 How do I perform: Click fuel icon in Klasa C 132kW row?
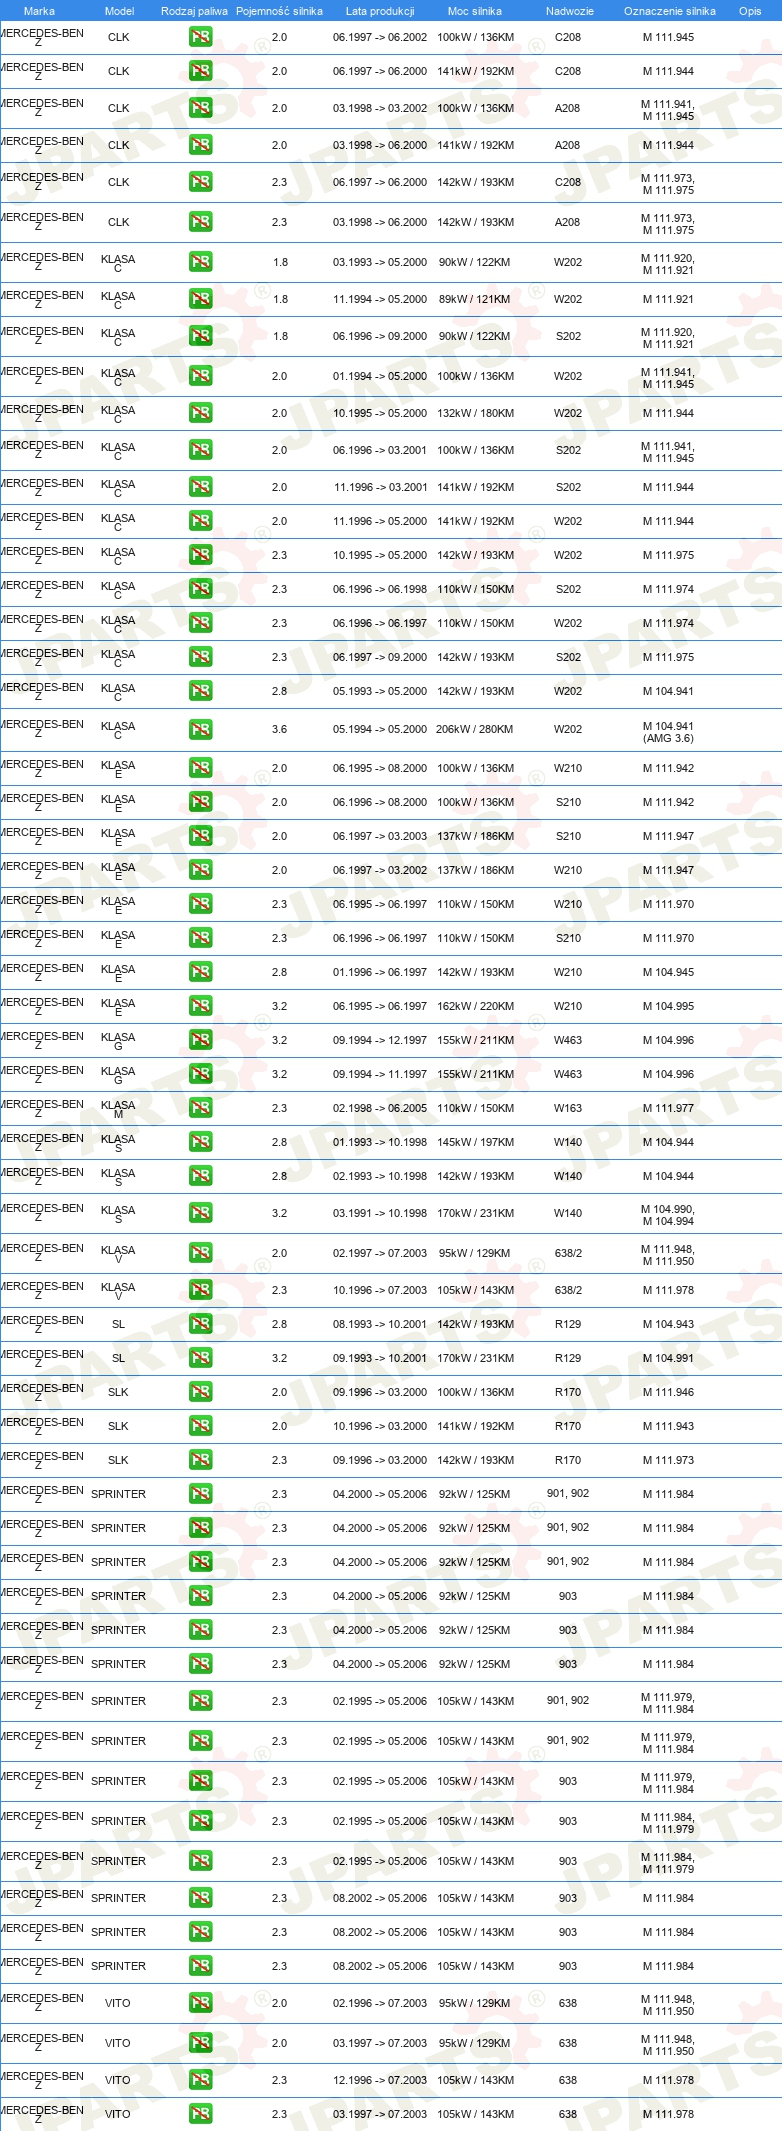200,413
